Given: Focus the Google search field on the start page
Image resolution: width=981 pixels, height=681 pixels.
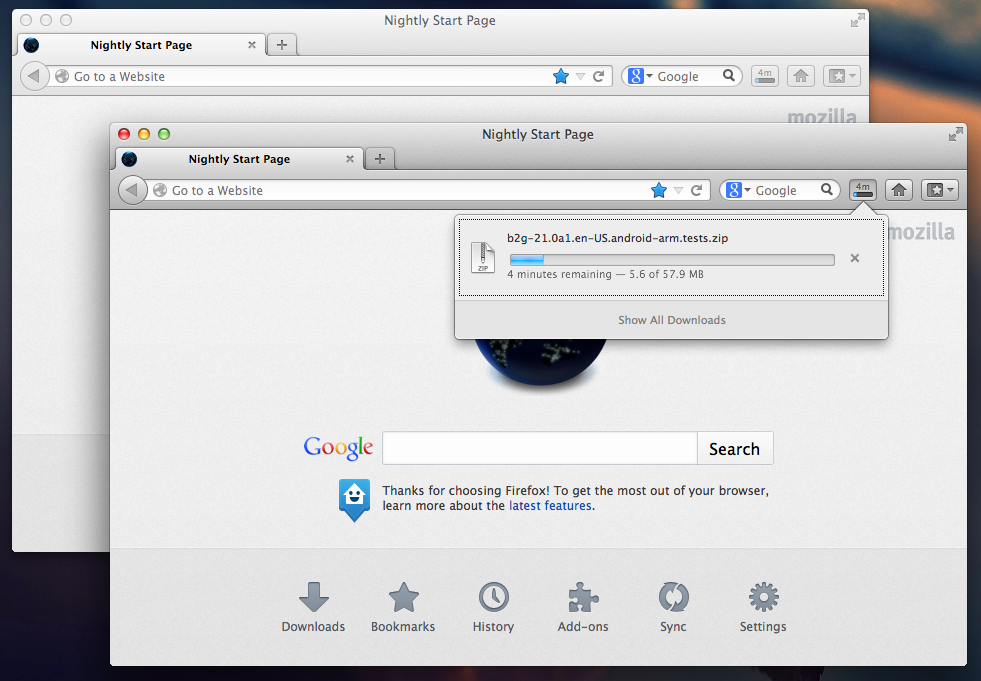Looking at the screenshot, I should pos(540,448).
